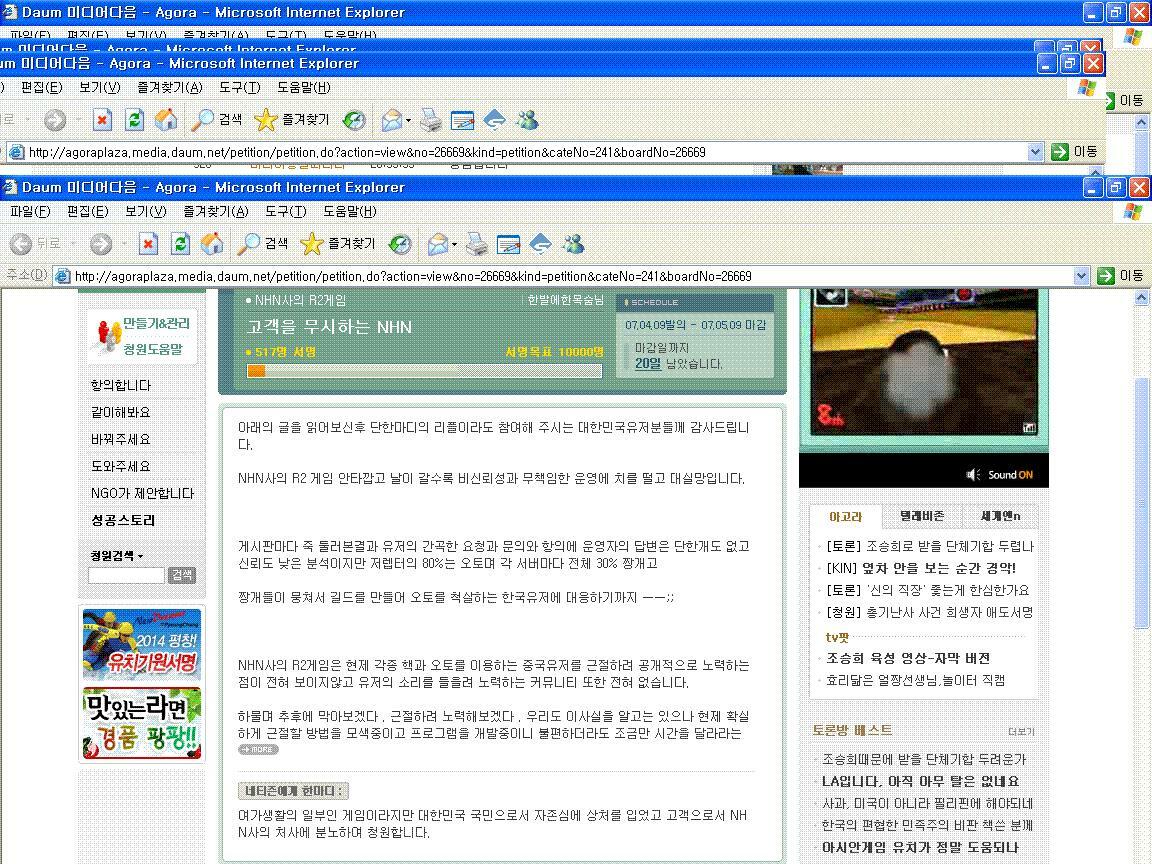Image resolution: width=1152 pixels, height=864 pixels.
Task: Toggle Sound ON speaker in video ad
Action: [999, 475]
